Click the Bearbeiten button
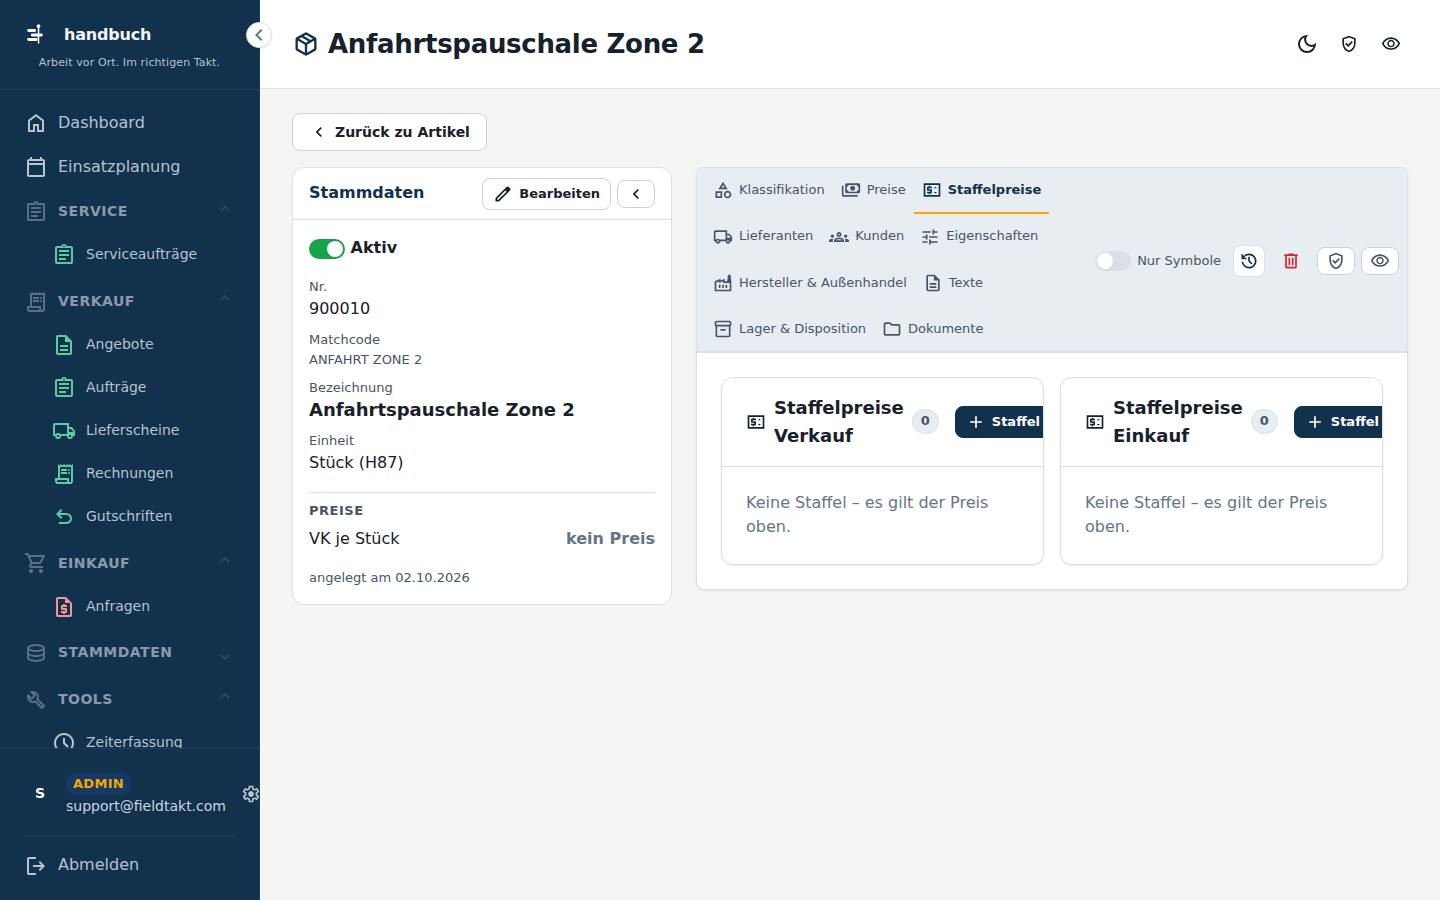Image resolution: width=1440 pixels, height=900 pixels. pyautogui.click(x=546, y=194)
